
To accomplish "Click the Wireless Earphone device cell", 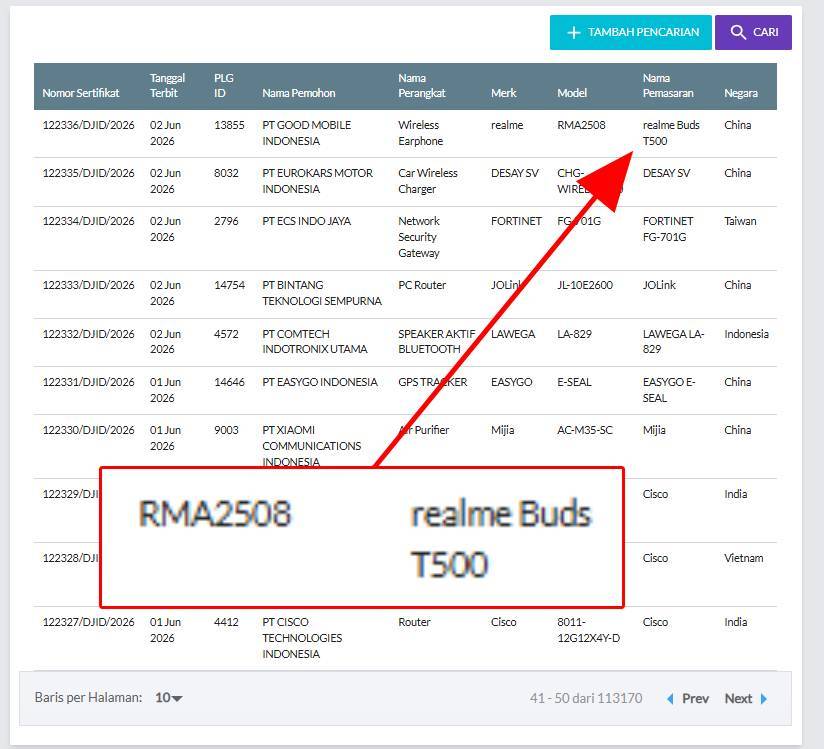I will (420, 133).
